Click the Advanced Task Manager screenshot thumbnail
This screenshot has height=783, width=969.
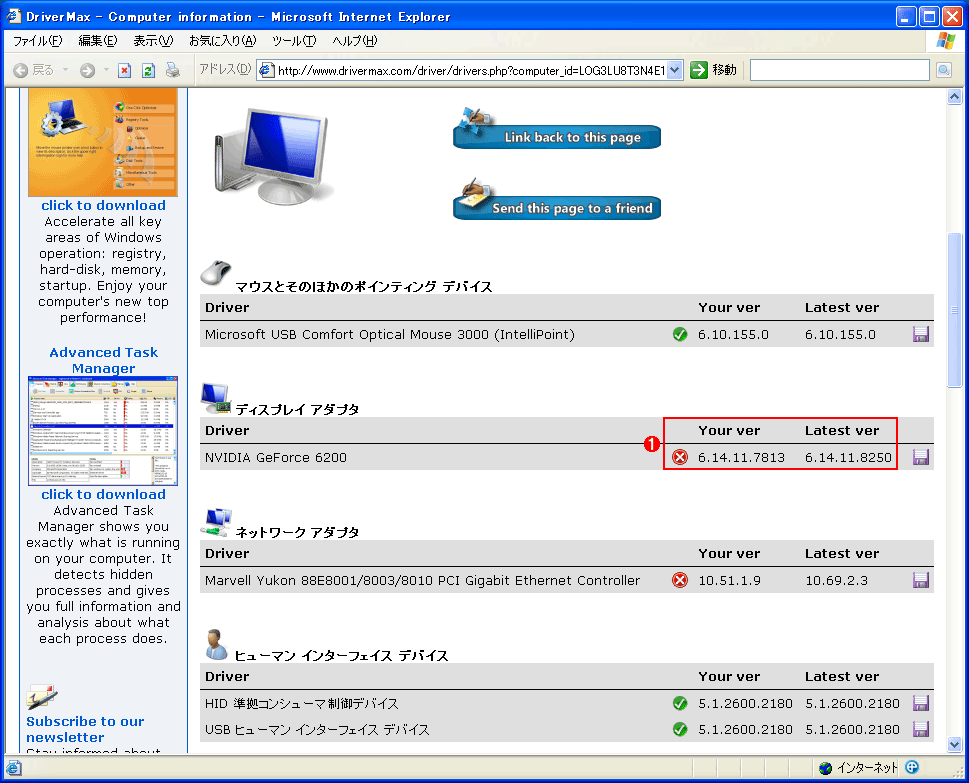[103, 430]
